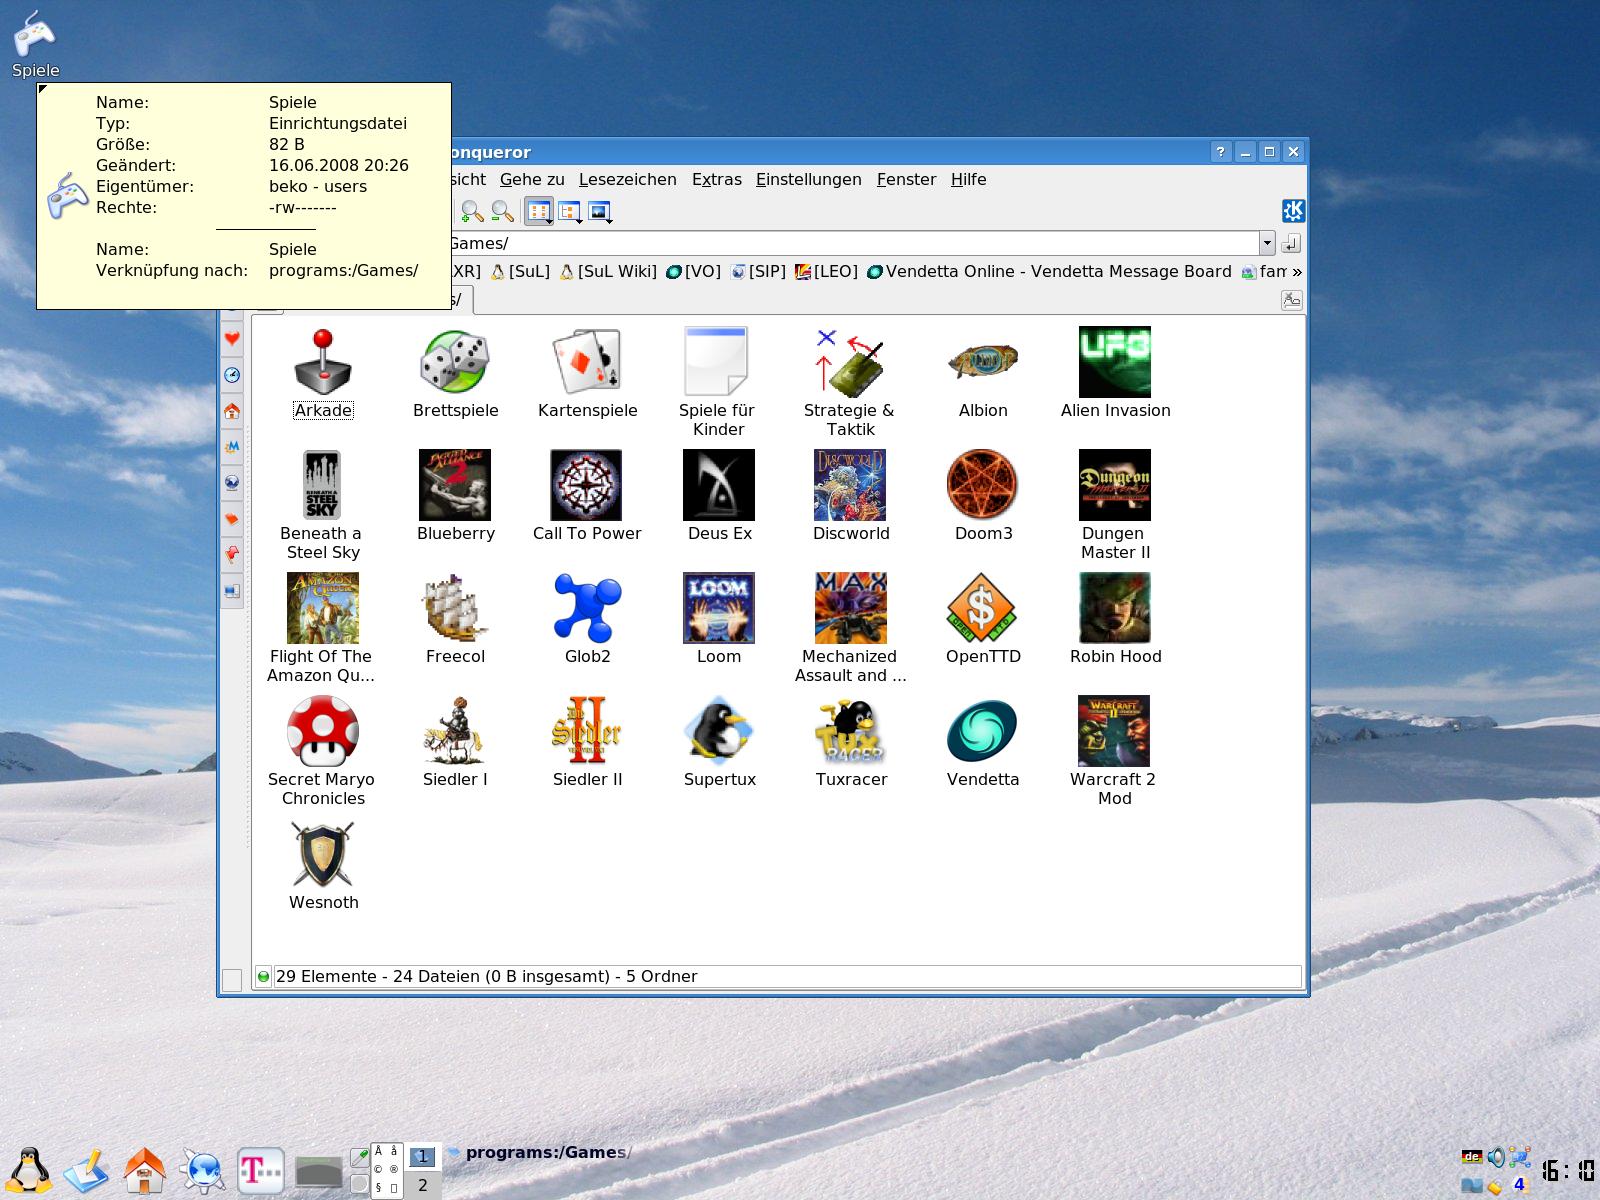Open tree view mode dropdown

point(570,211)
